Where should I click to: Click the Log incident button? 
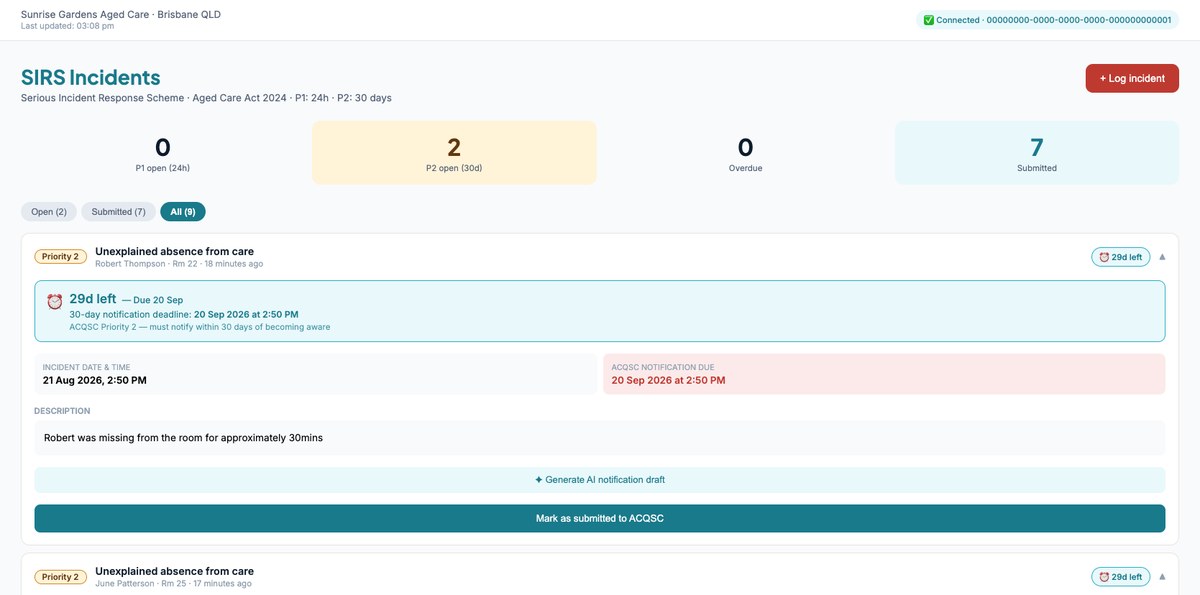point(1132,78)
